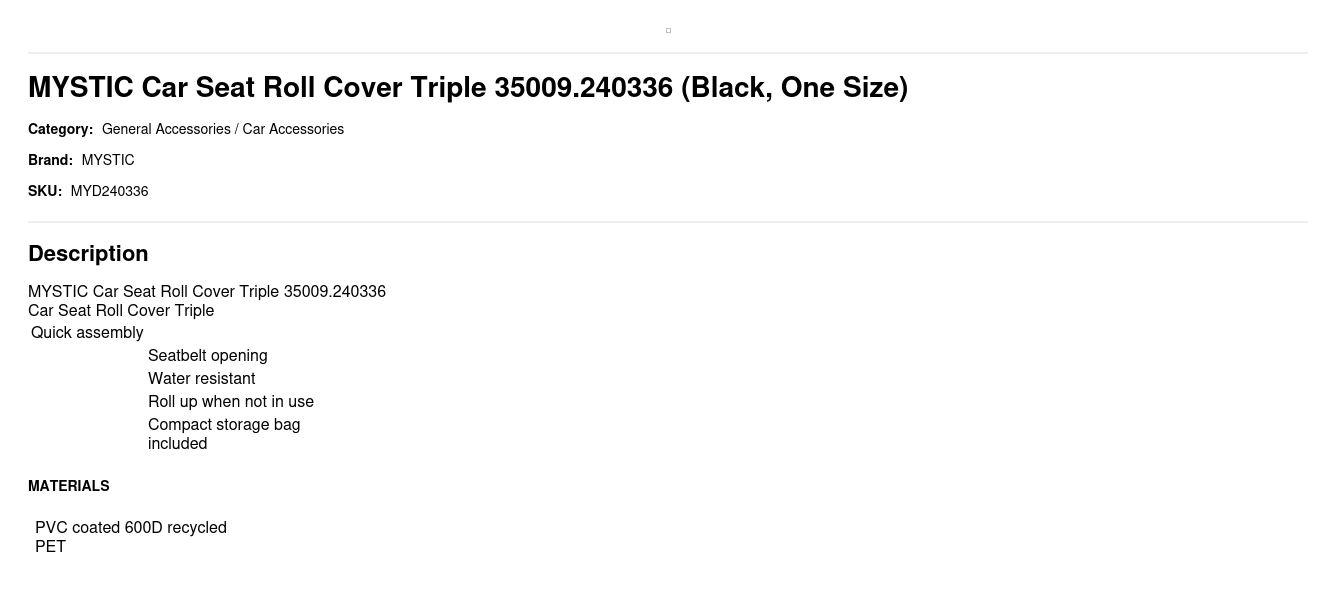Click the Water resistant feature
1328x608 pixels.
201,378
